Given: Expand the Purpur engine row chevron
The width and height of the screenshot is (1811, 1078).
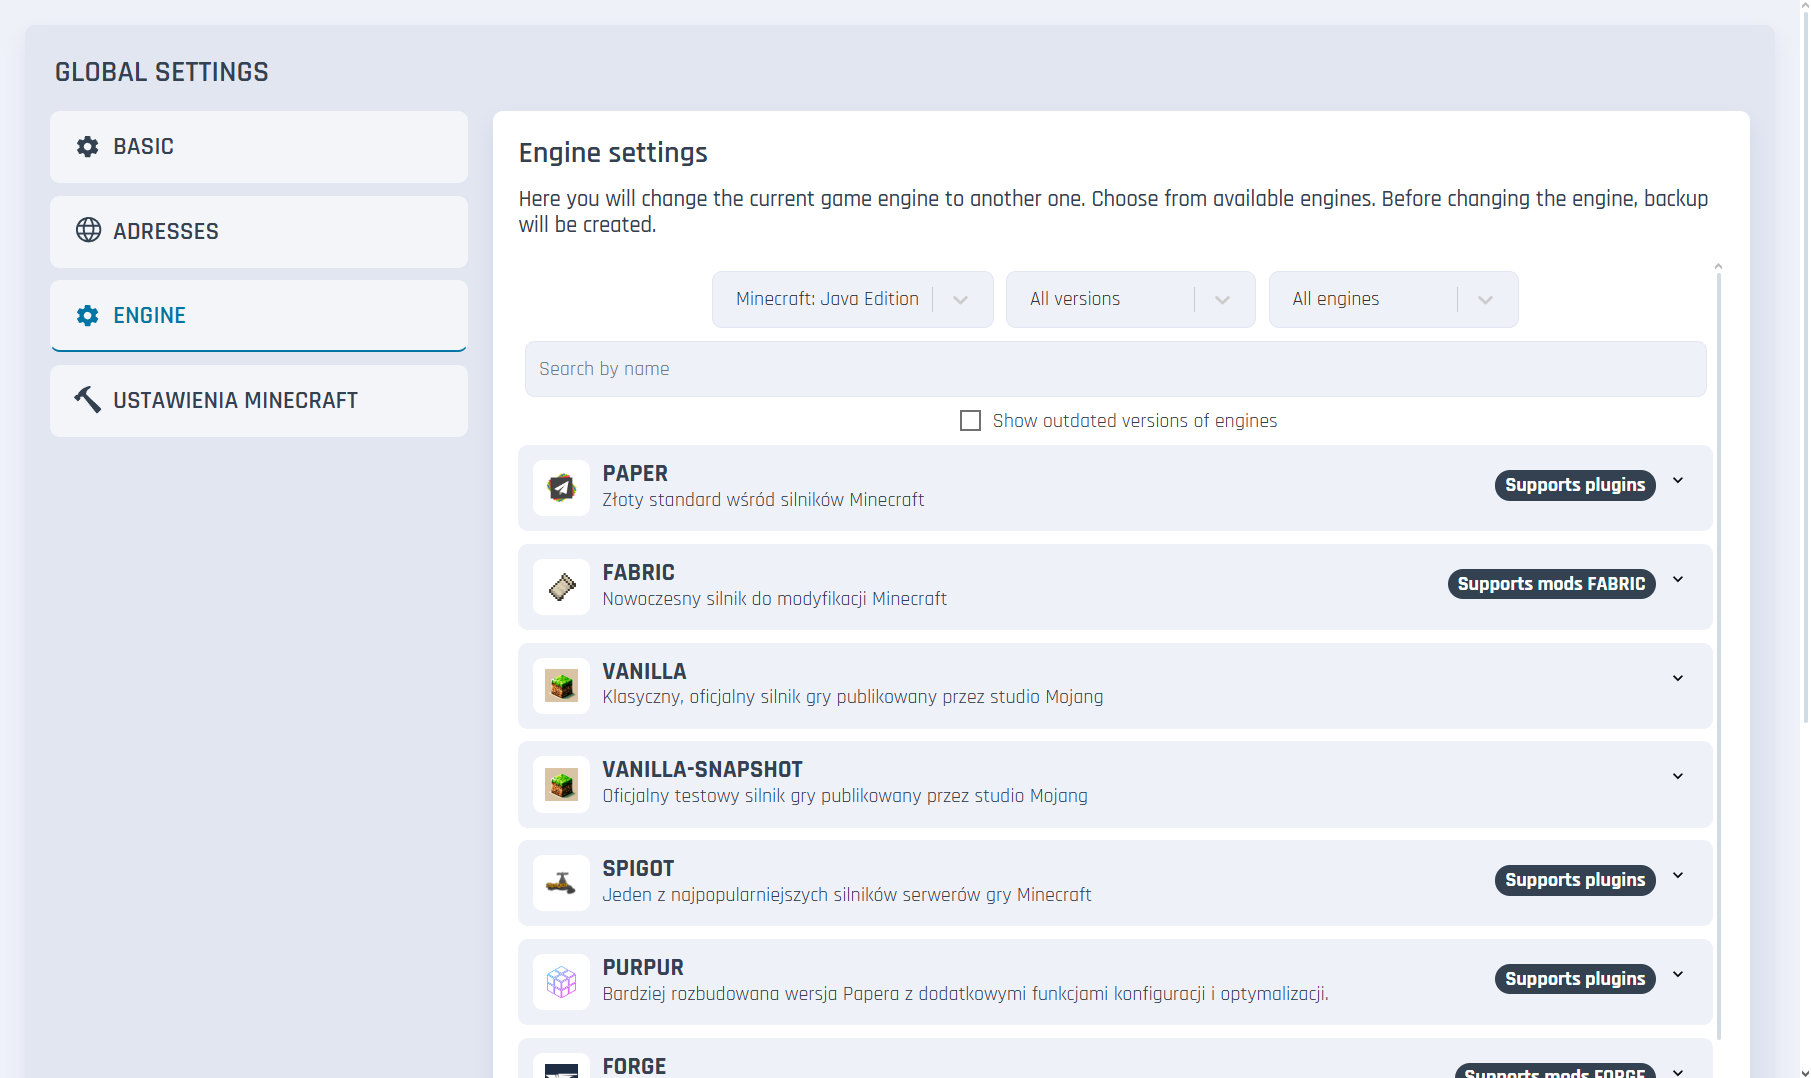Looking at the screenshot, I should (x=1678, y=975).
